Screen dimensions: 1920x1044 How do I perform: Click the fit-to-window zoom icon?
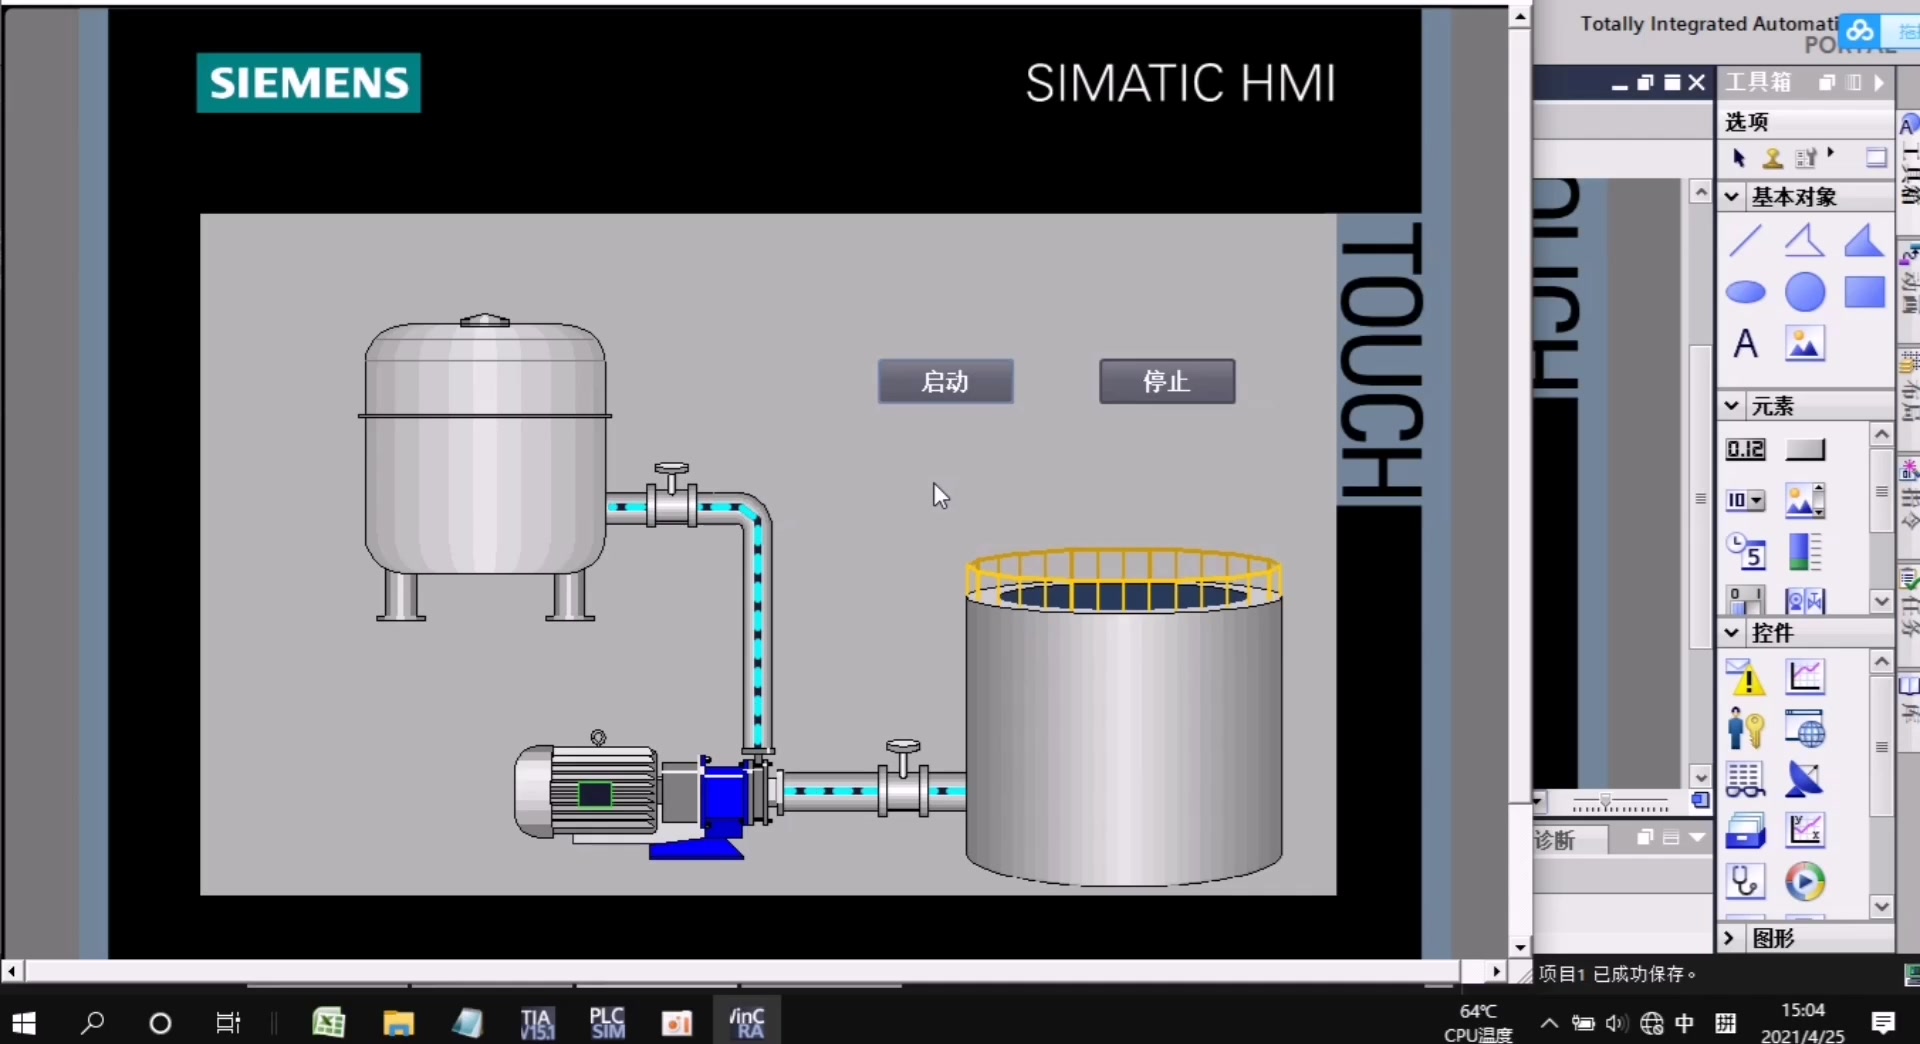coord(1700,801)
